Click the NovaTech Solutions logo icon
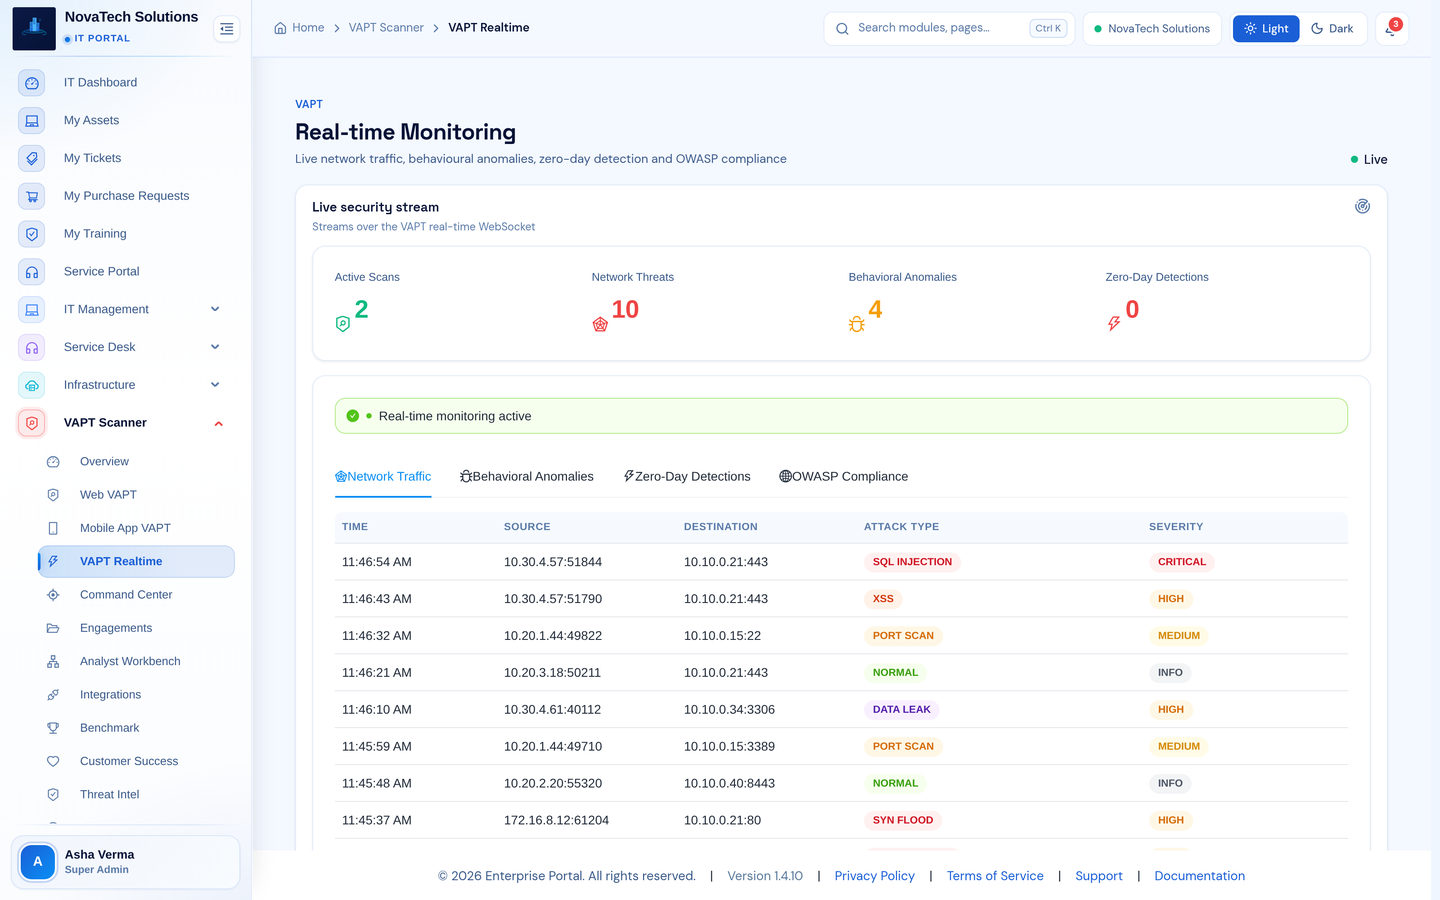 (34, 29)
